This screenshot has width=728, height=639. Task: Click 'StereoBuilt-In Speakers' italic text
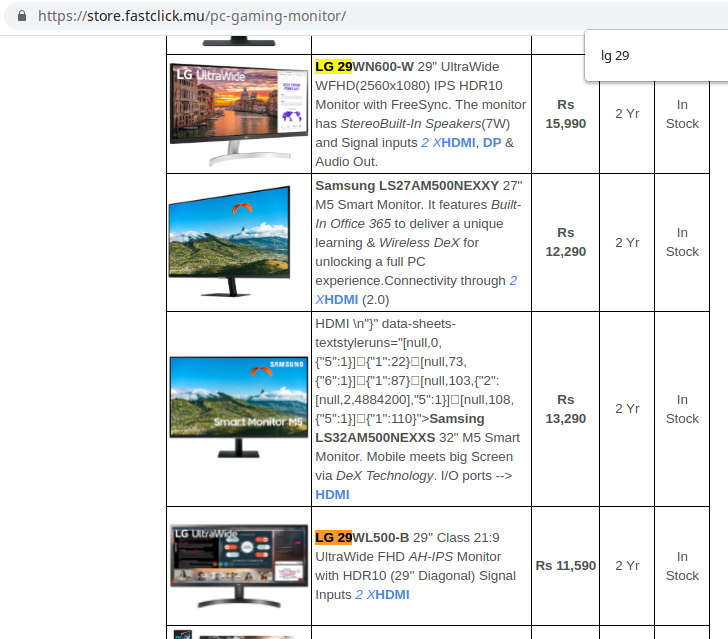(411, 124)
